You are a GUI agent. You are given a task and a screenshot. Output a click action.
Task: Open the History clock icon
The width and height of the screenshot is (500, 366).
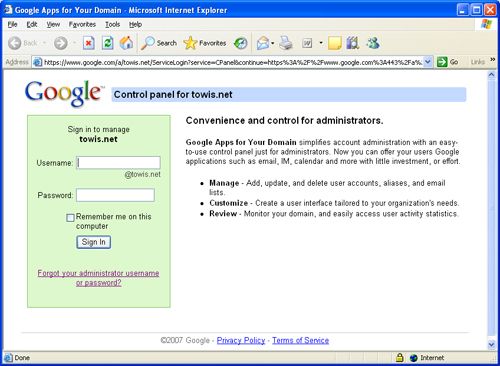coord(240,43)
